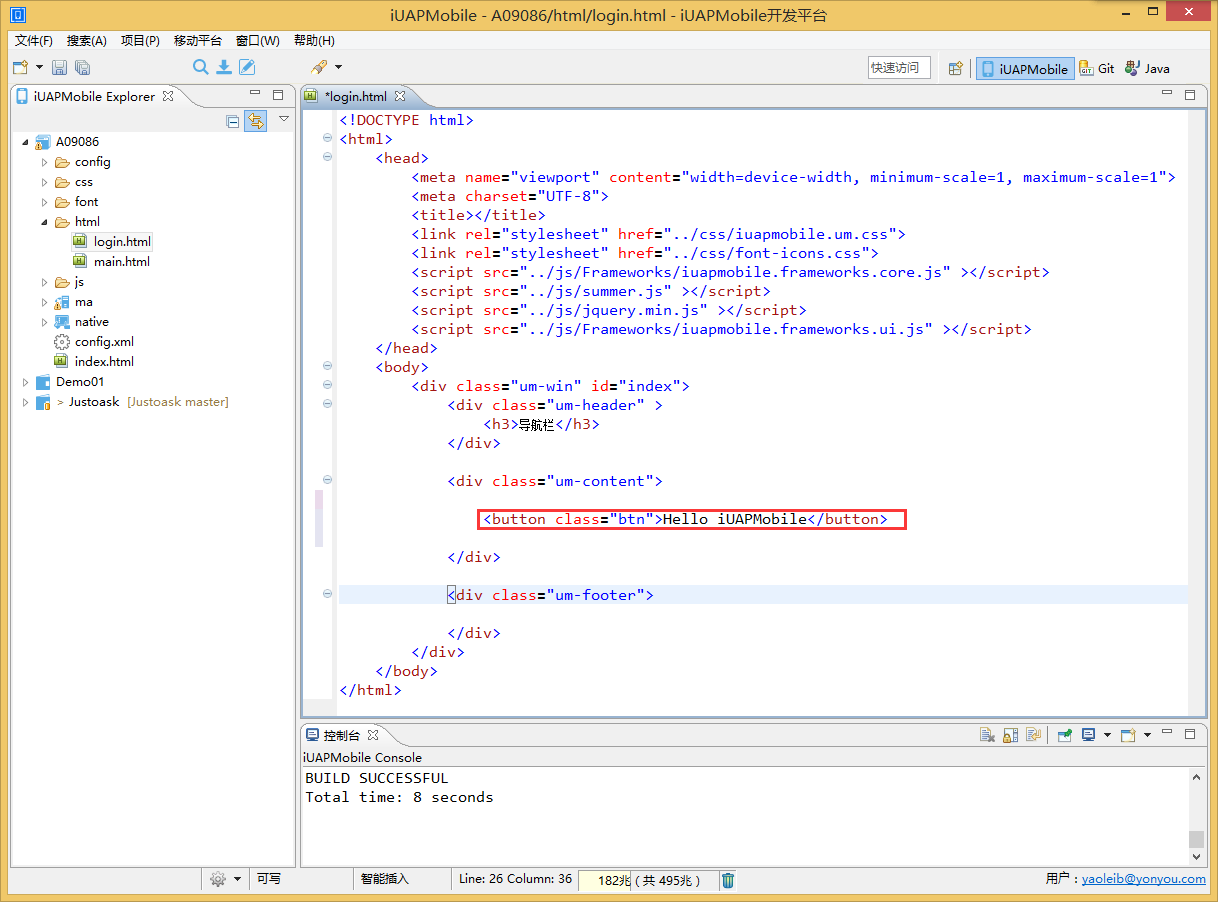1218x902 pixels.
Task: Click the Save disk icon
Action: pos(60,67)
